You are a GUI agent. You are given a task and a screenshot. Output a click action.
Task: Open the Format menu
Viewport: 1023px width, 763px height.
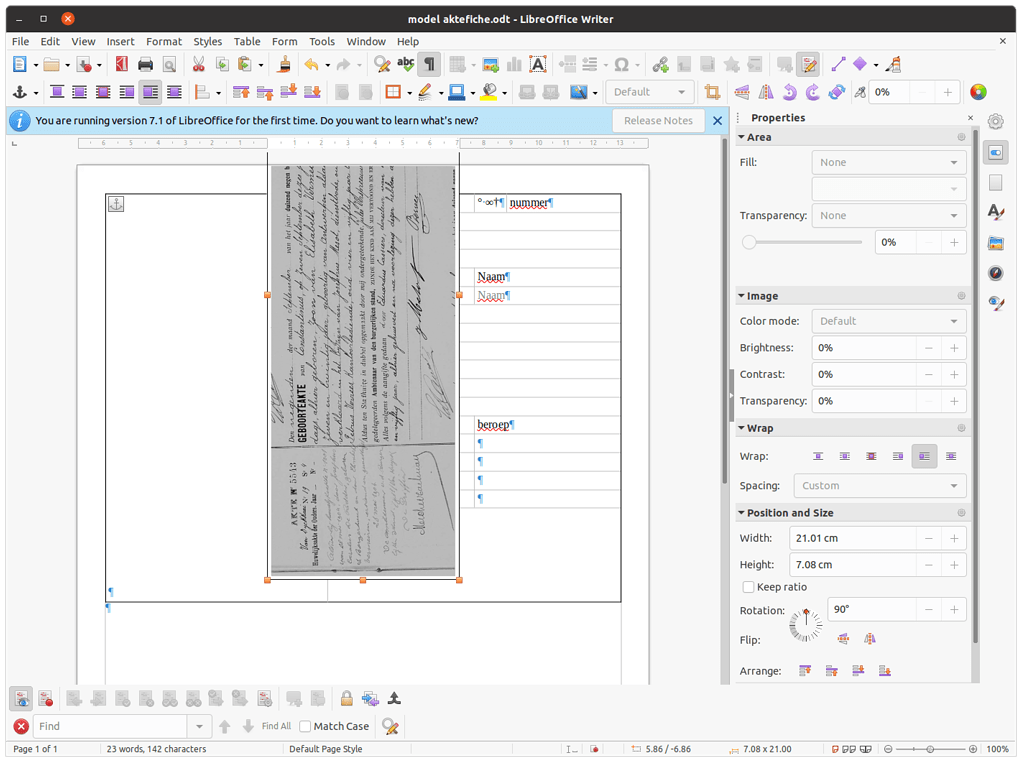(x=164, y=41)
